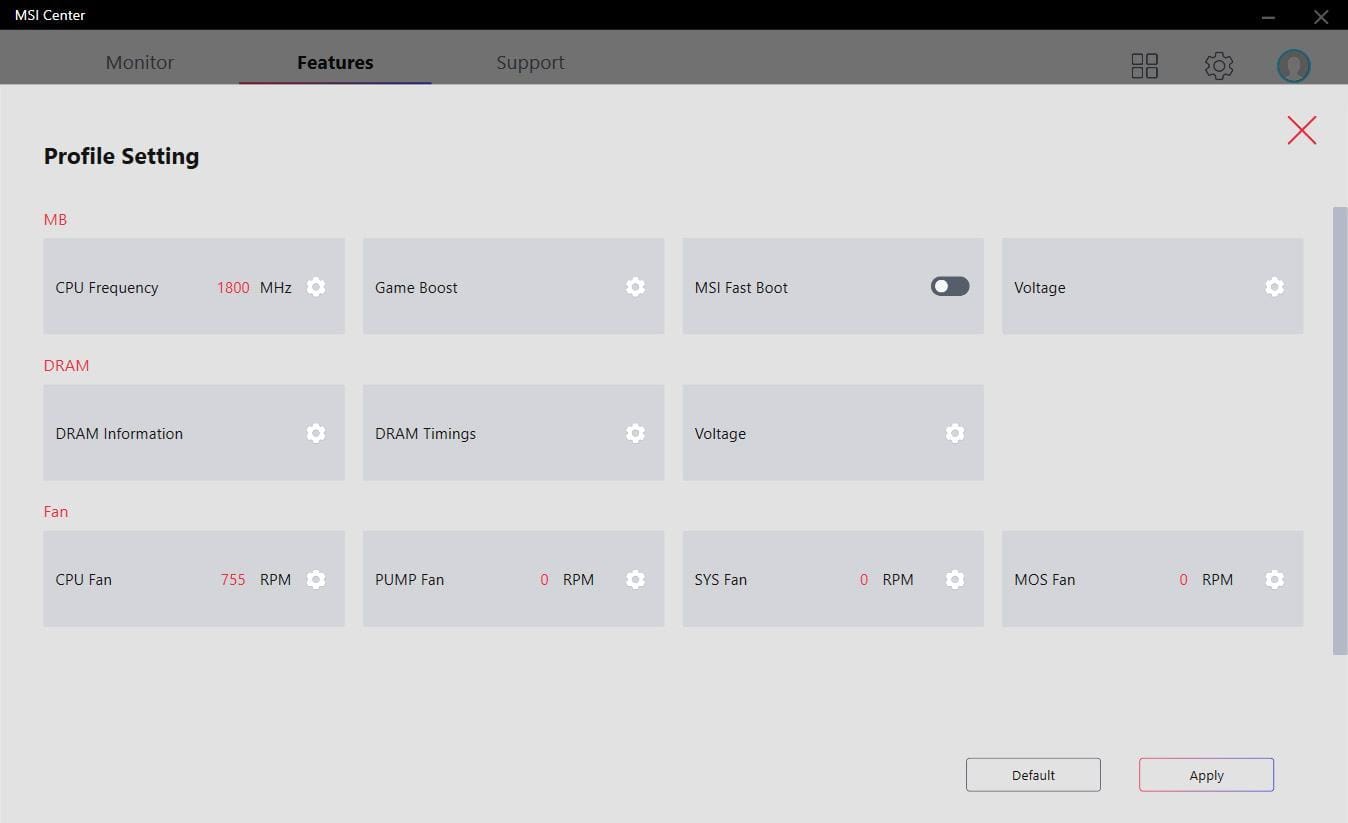1348x823 pixels.
Task: Open MSI Center settings gear
Action: [x=1219, y=65]
